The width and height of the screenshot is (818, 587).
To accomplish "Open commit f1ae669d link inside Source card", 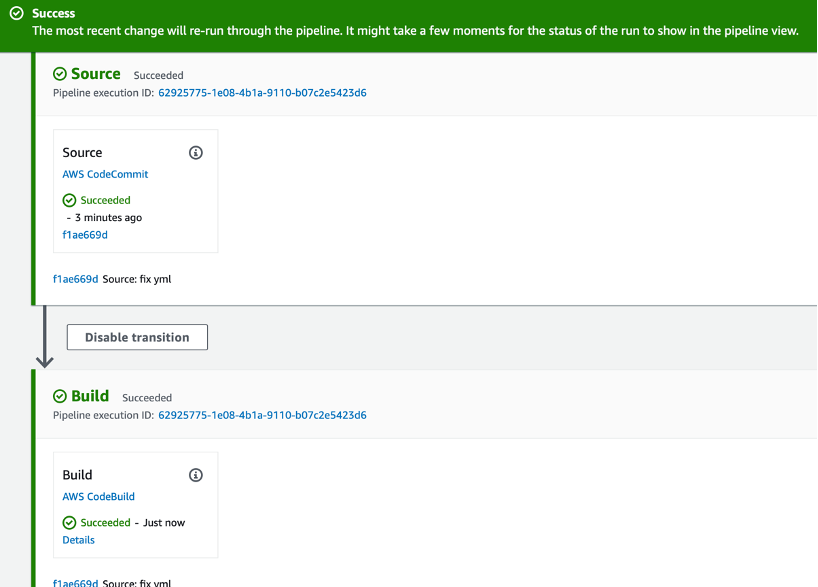I will pos(85,235).
